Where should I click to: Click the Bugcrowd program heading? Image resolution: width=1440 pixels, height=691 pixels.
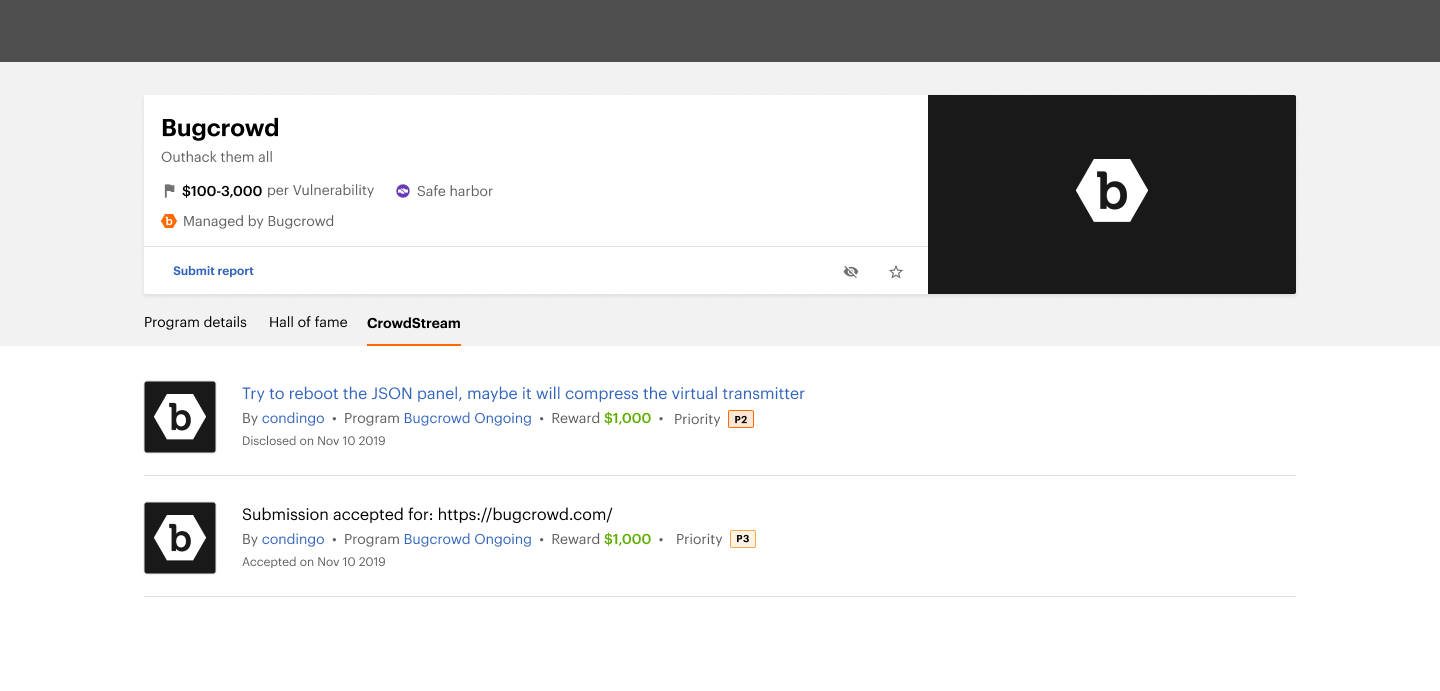point(220,128)
